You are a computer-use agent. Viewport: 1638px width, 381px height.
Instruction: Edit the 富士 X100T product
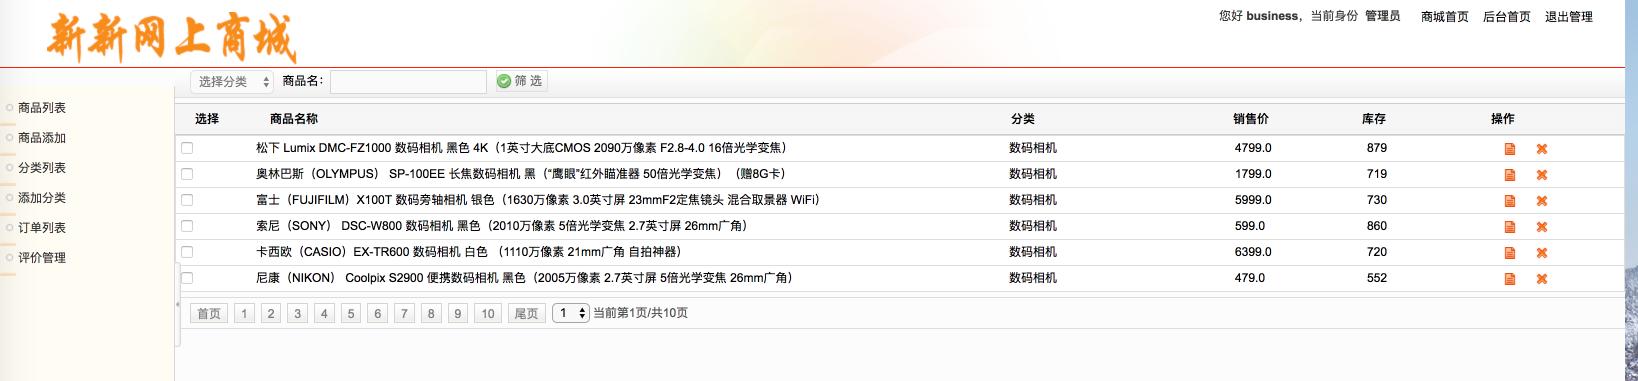click(1510, 201)
